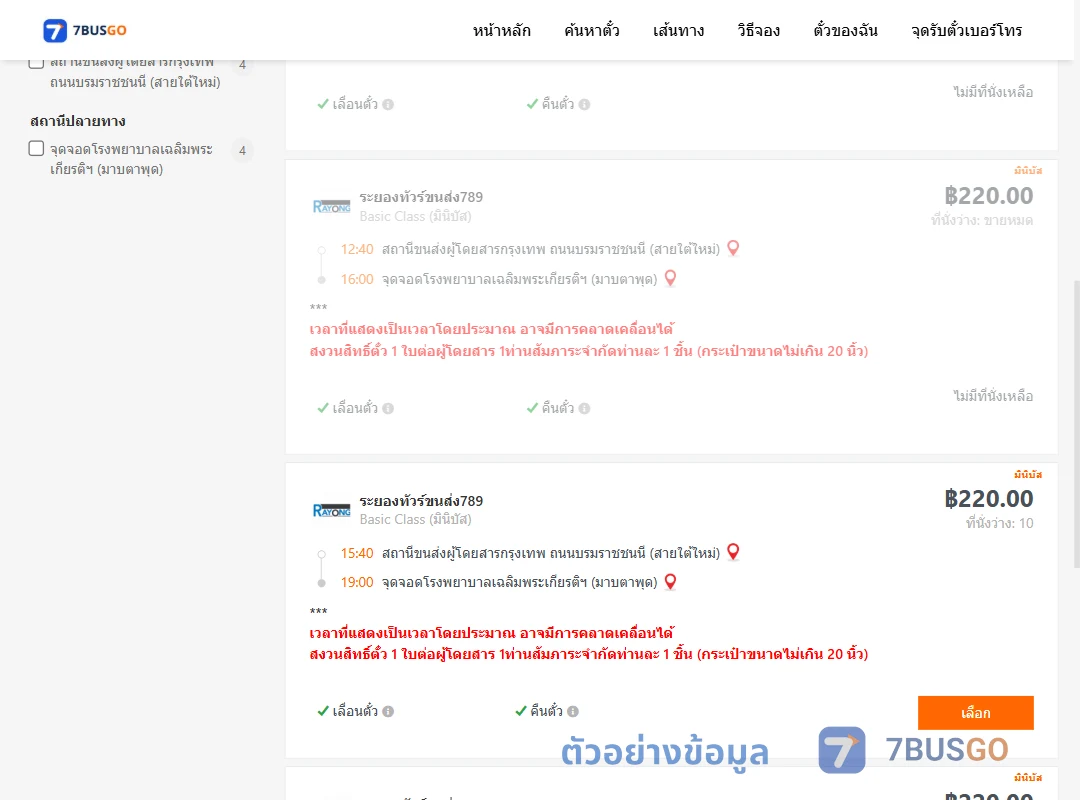
Task: Click the 19:00 arrival time text
Action: pos(357,583)
